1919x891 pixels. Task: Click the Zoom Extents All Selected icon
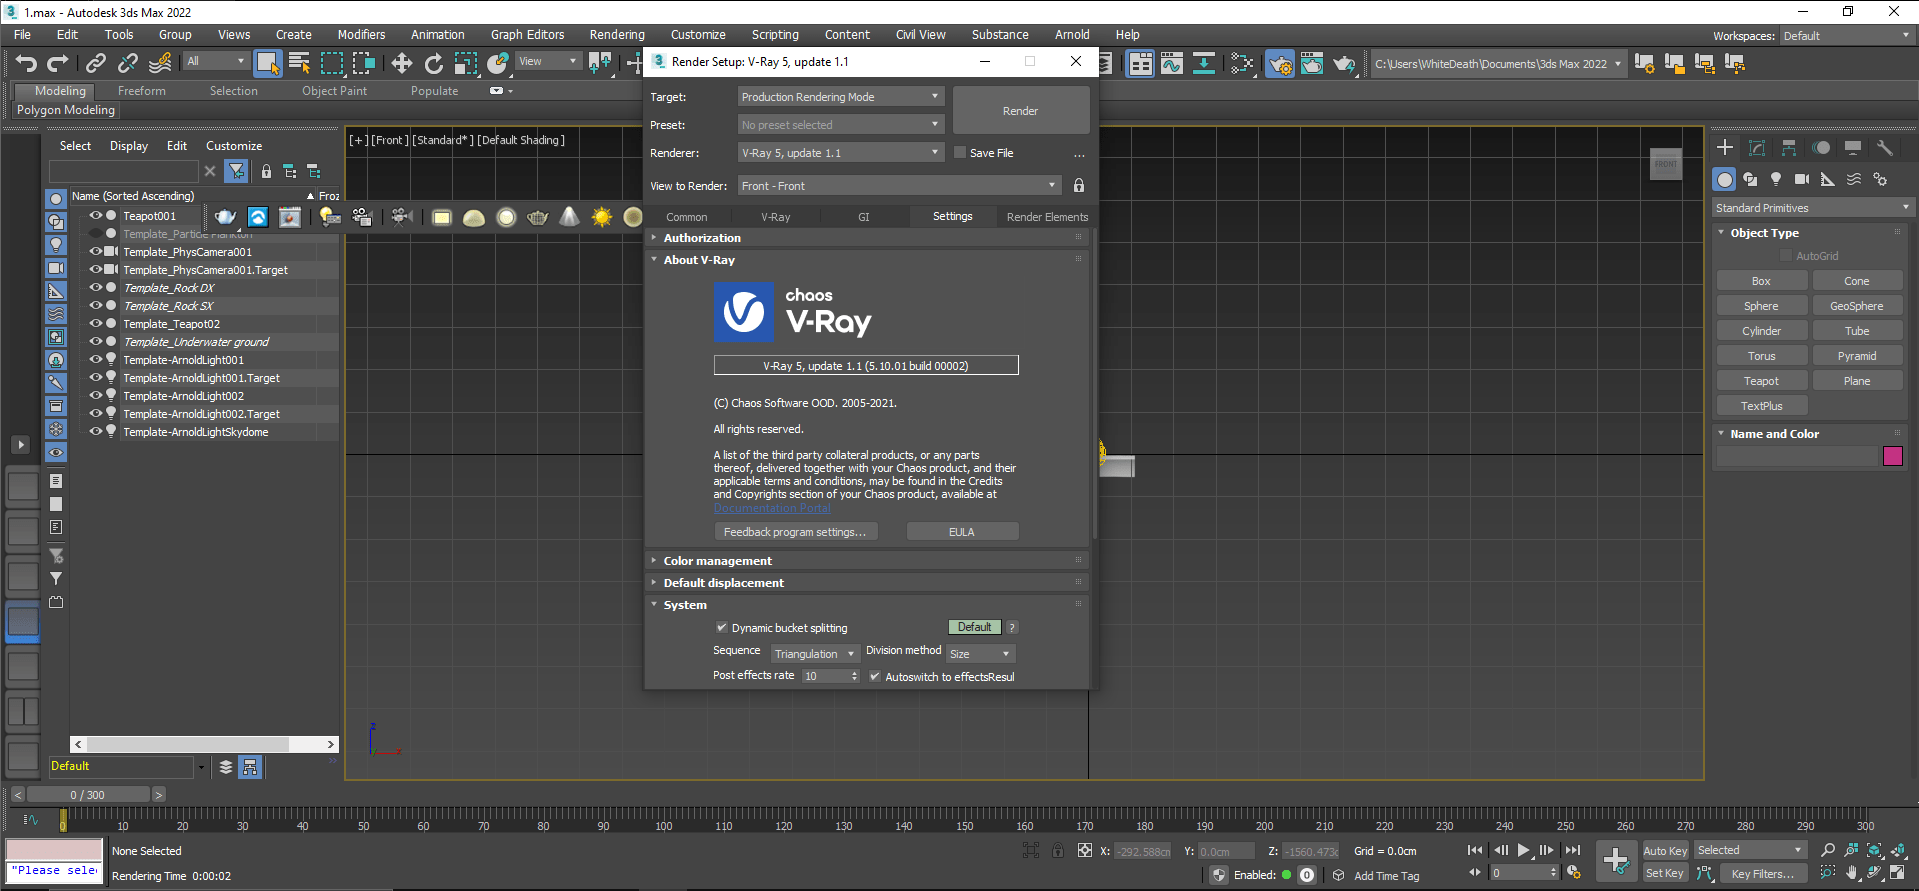coord(1897,850)
